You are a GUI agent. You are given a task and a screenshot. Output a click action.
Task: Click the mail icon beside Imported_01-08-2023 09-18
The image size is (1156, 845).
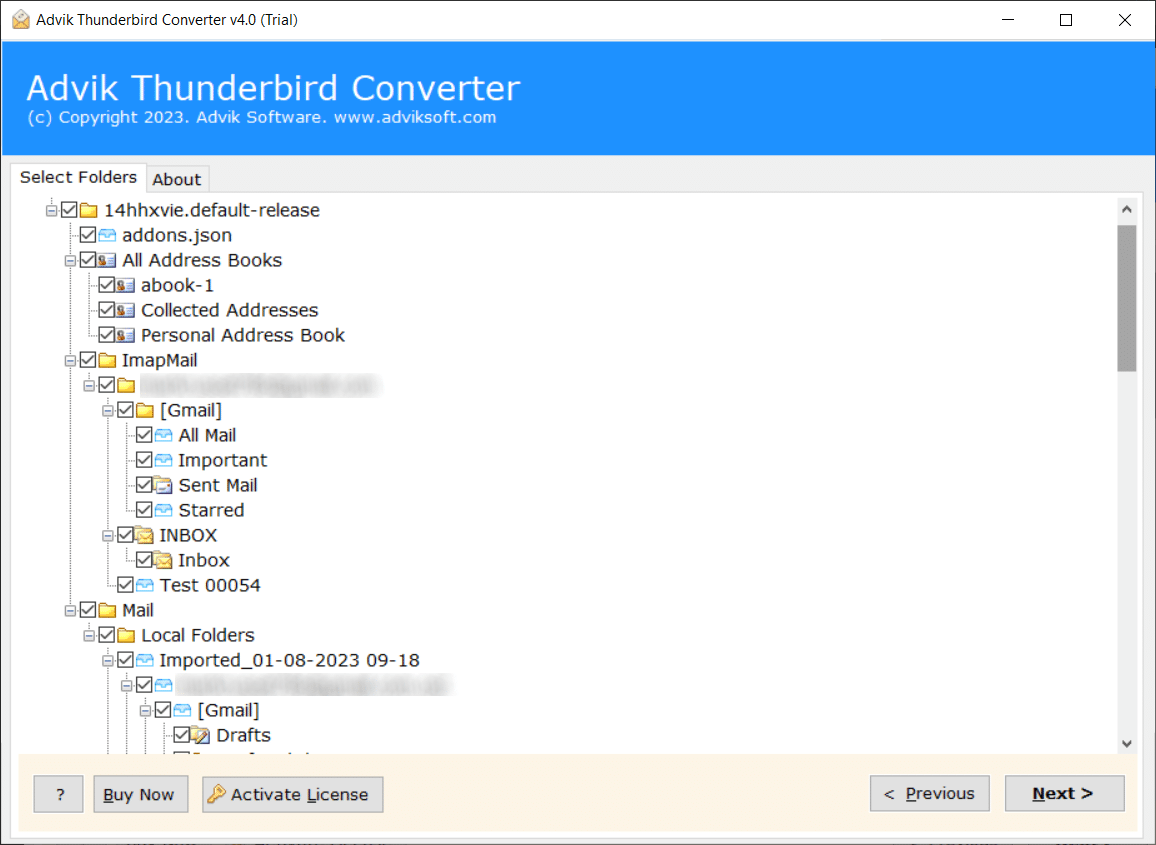pos(145,661)
